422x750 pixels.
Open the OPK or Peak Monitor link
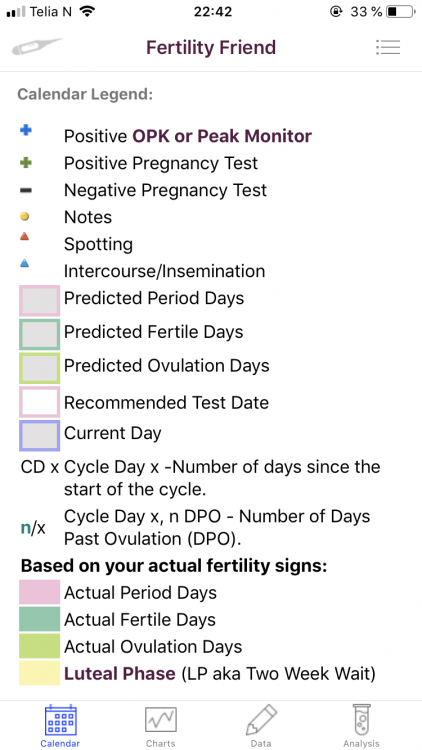222,136
